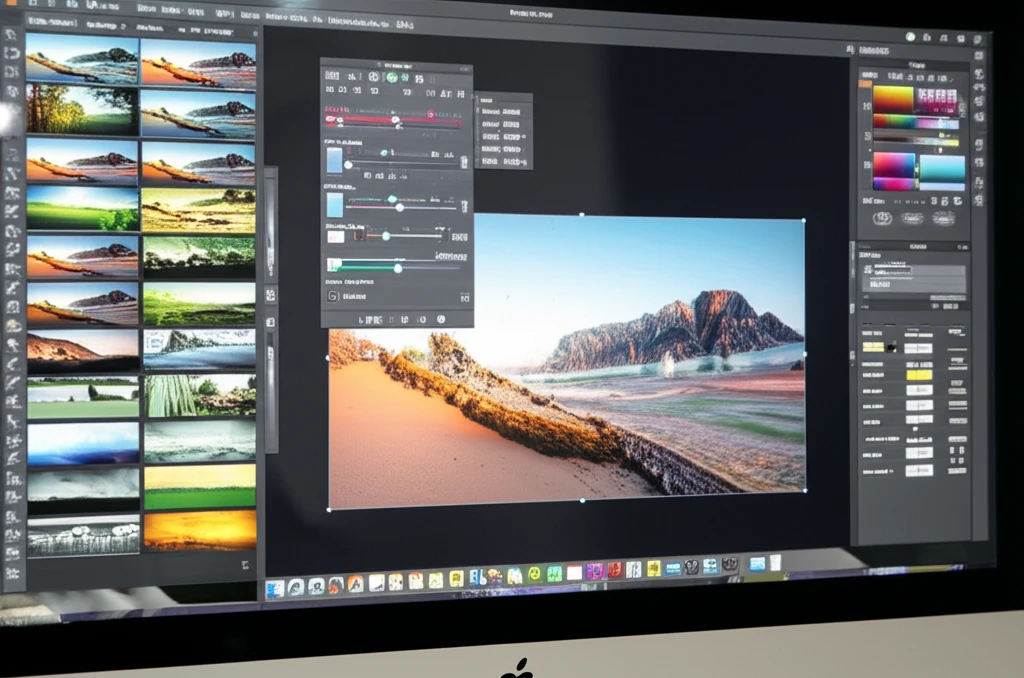1024x678 pixels.
Task: Open the yellow-green round icon in the Dock
Action: pos(534,575)
